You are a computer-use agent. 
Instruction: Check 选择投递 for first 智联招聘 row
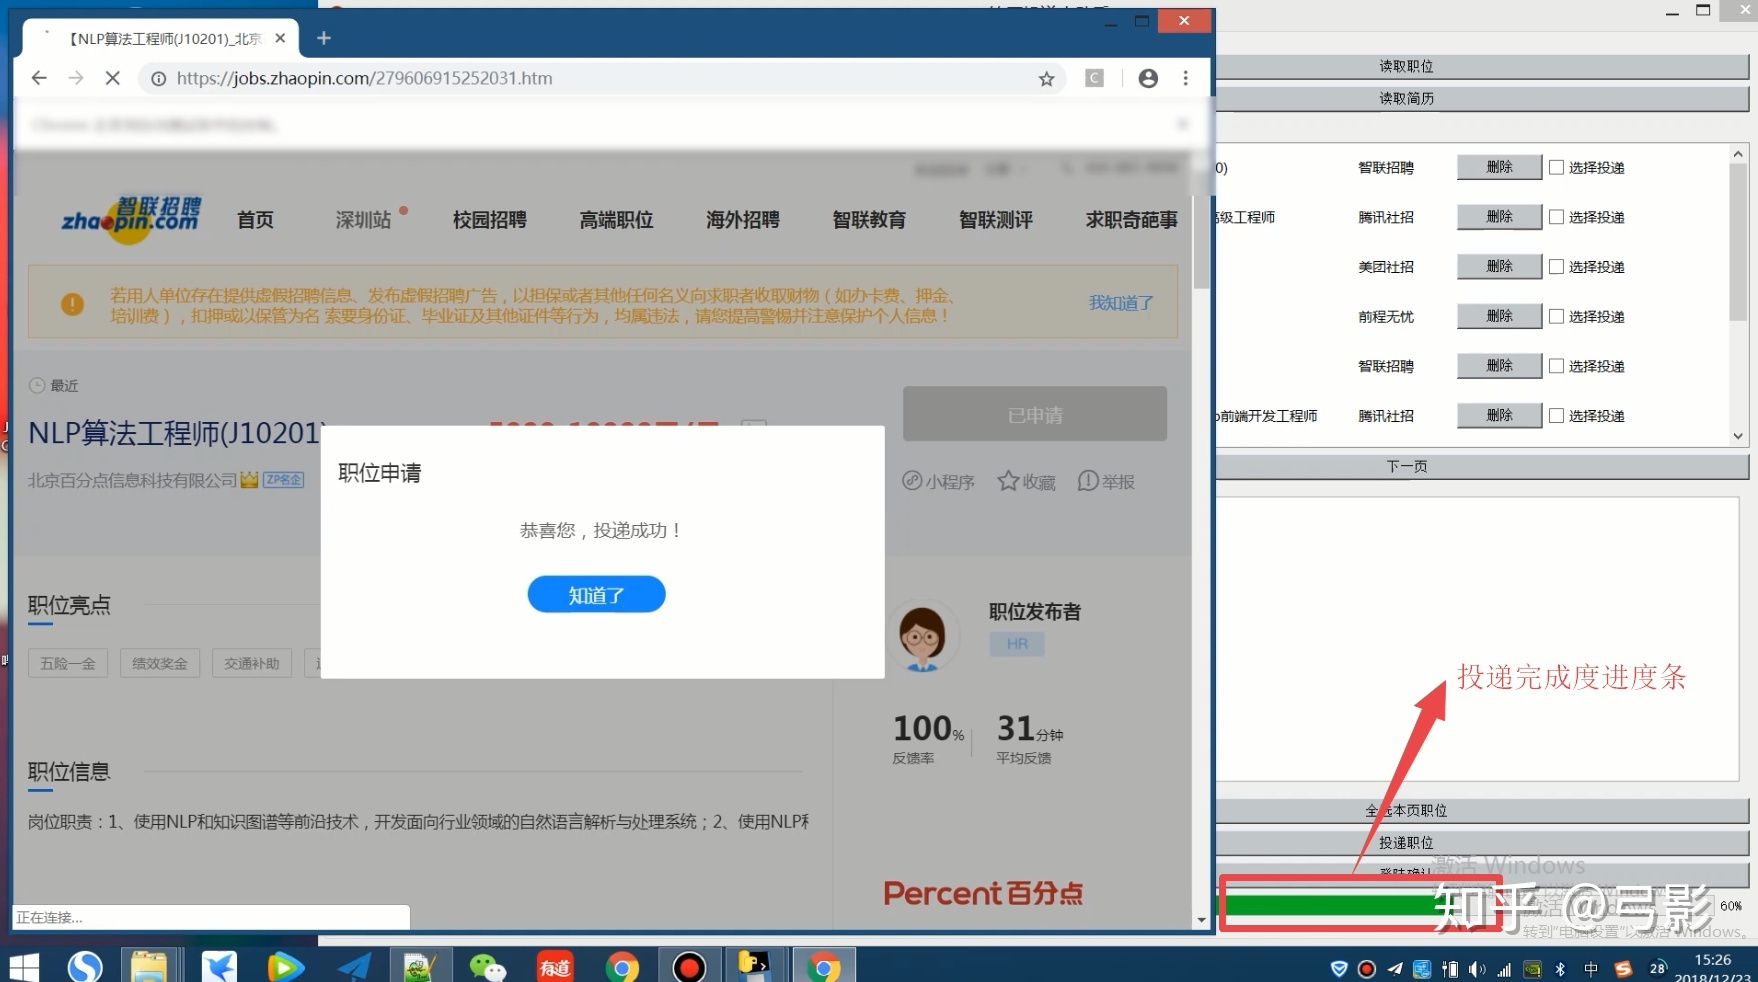(1557, 167)
